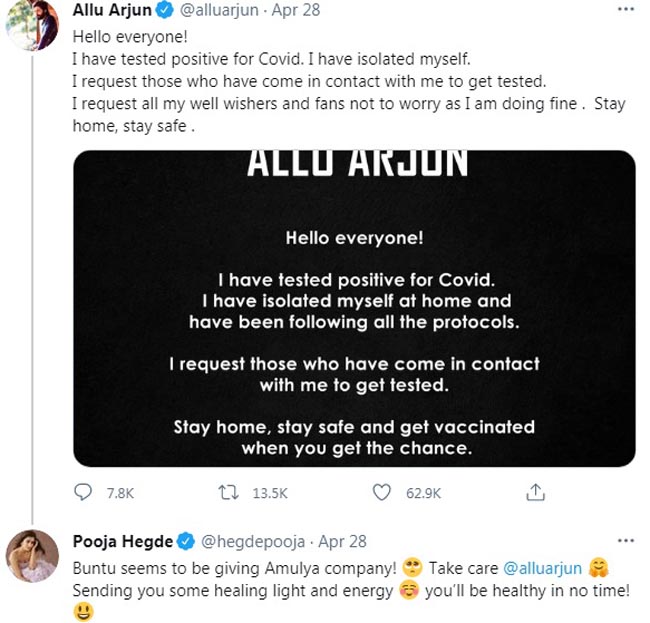Open the Allu Arjun display name

tap(114, 11)
